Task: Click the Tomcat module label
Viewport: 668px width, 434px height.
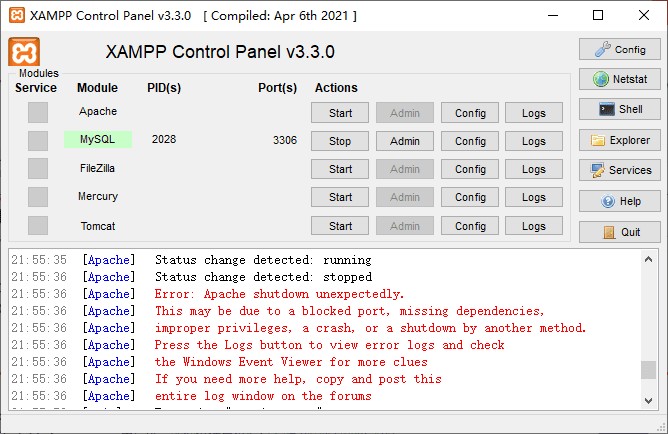Action: pos(98,226)
